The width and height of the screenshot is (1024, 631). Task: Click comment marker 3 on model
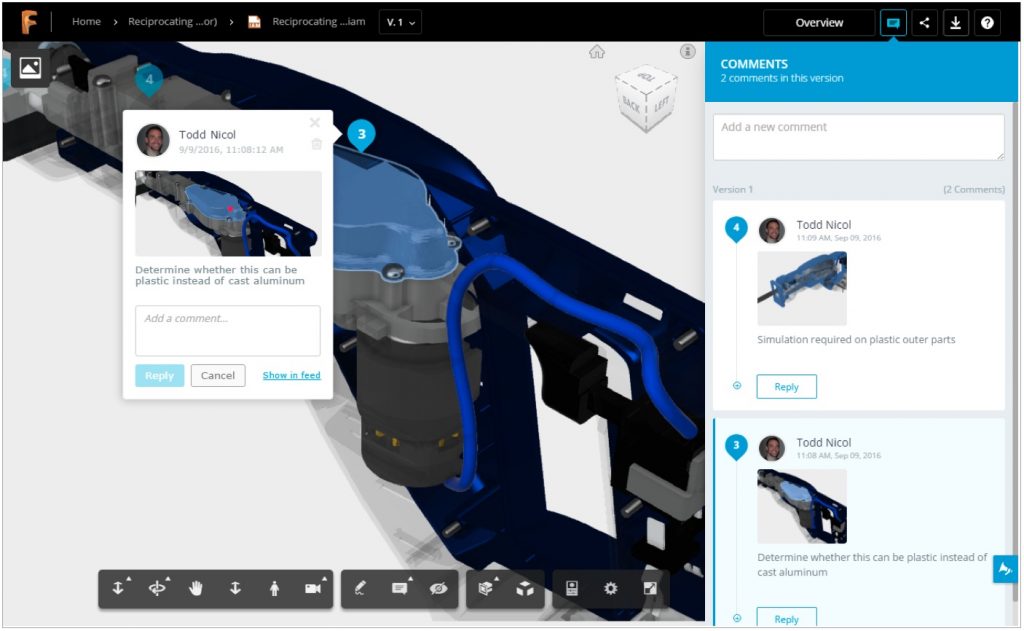coord(361,135)
